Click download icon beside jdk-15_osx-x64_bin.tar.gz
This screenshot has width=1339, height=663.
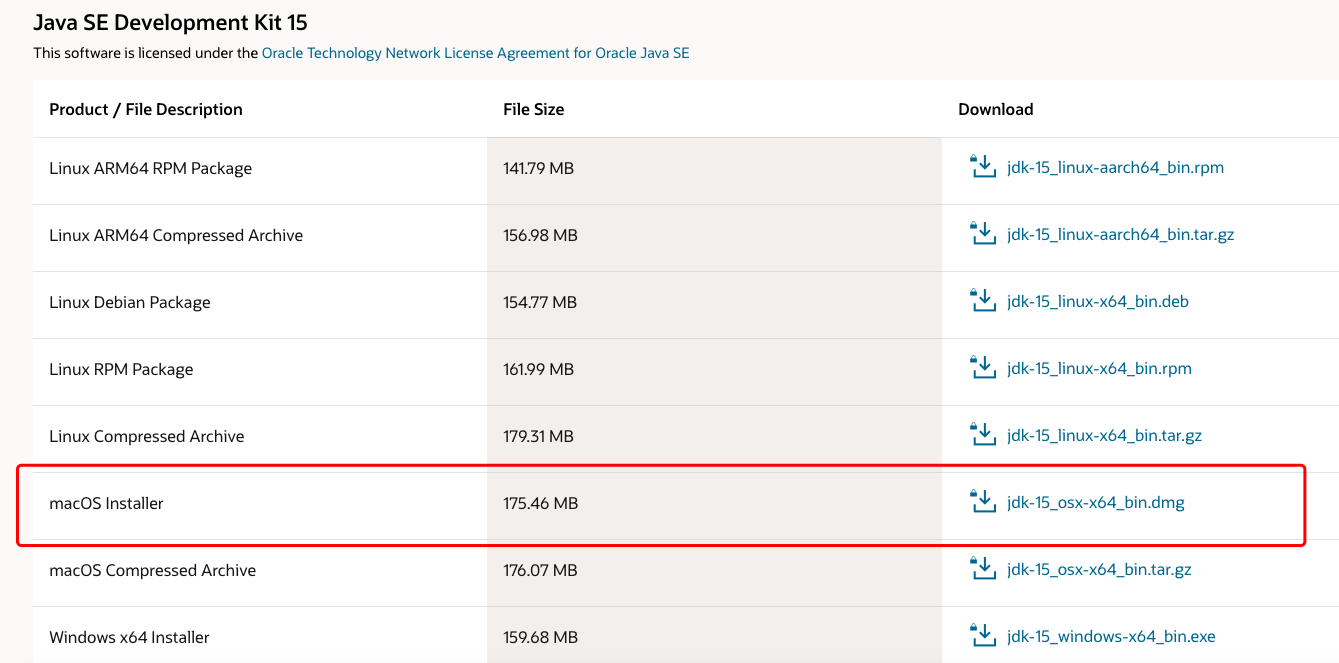[984, 568]
